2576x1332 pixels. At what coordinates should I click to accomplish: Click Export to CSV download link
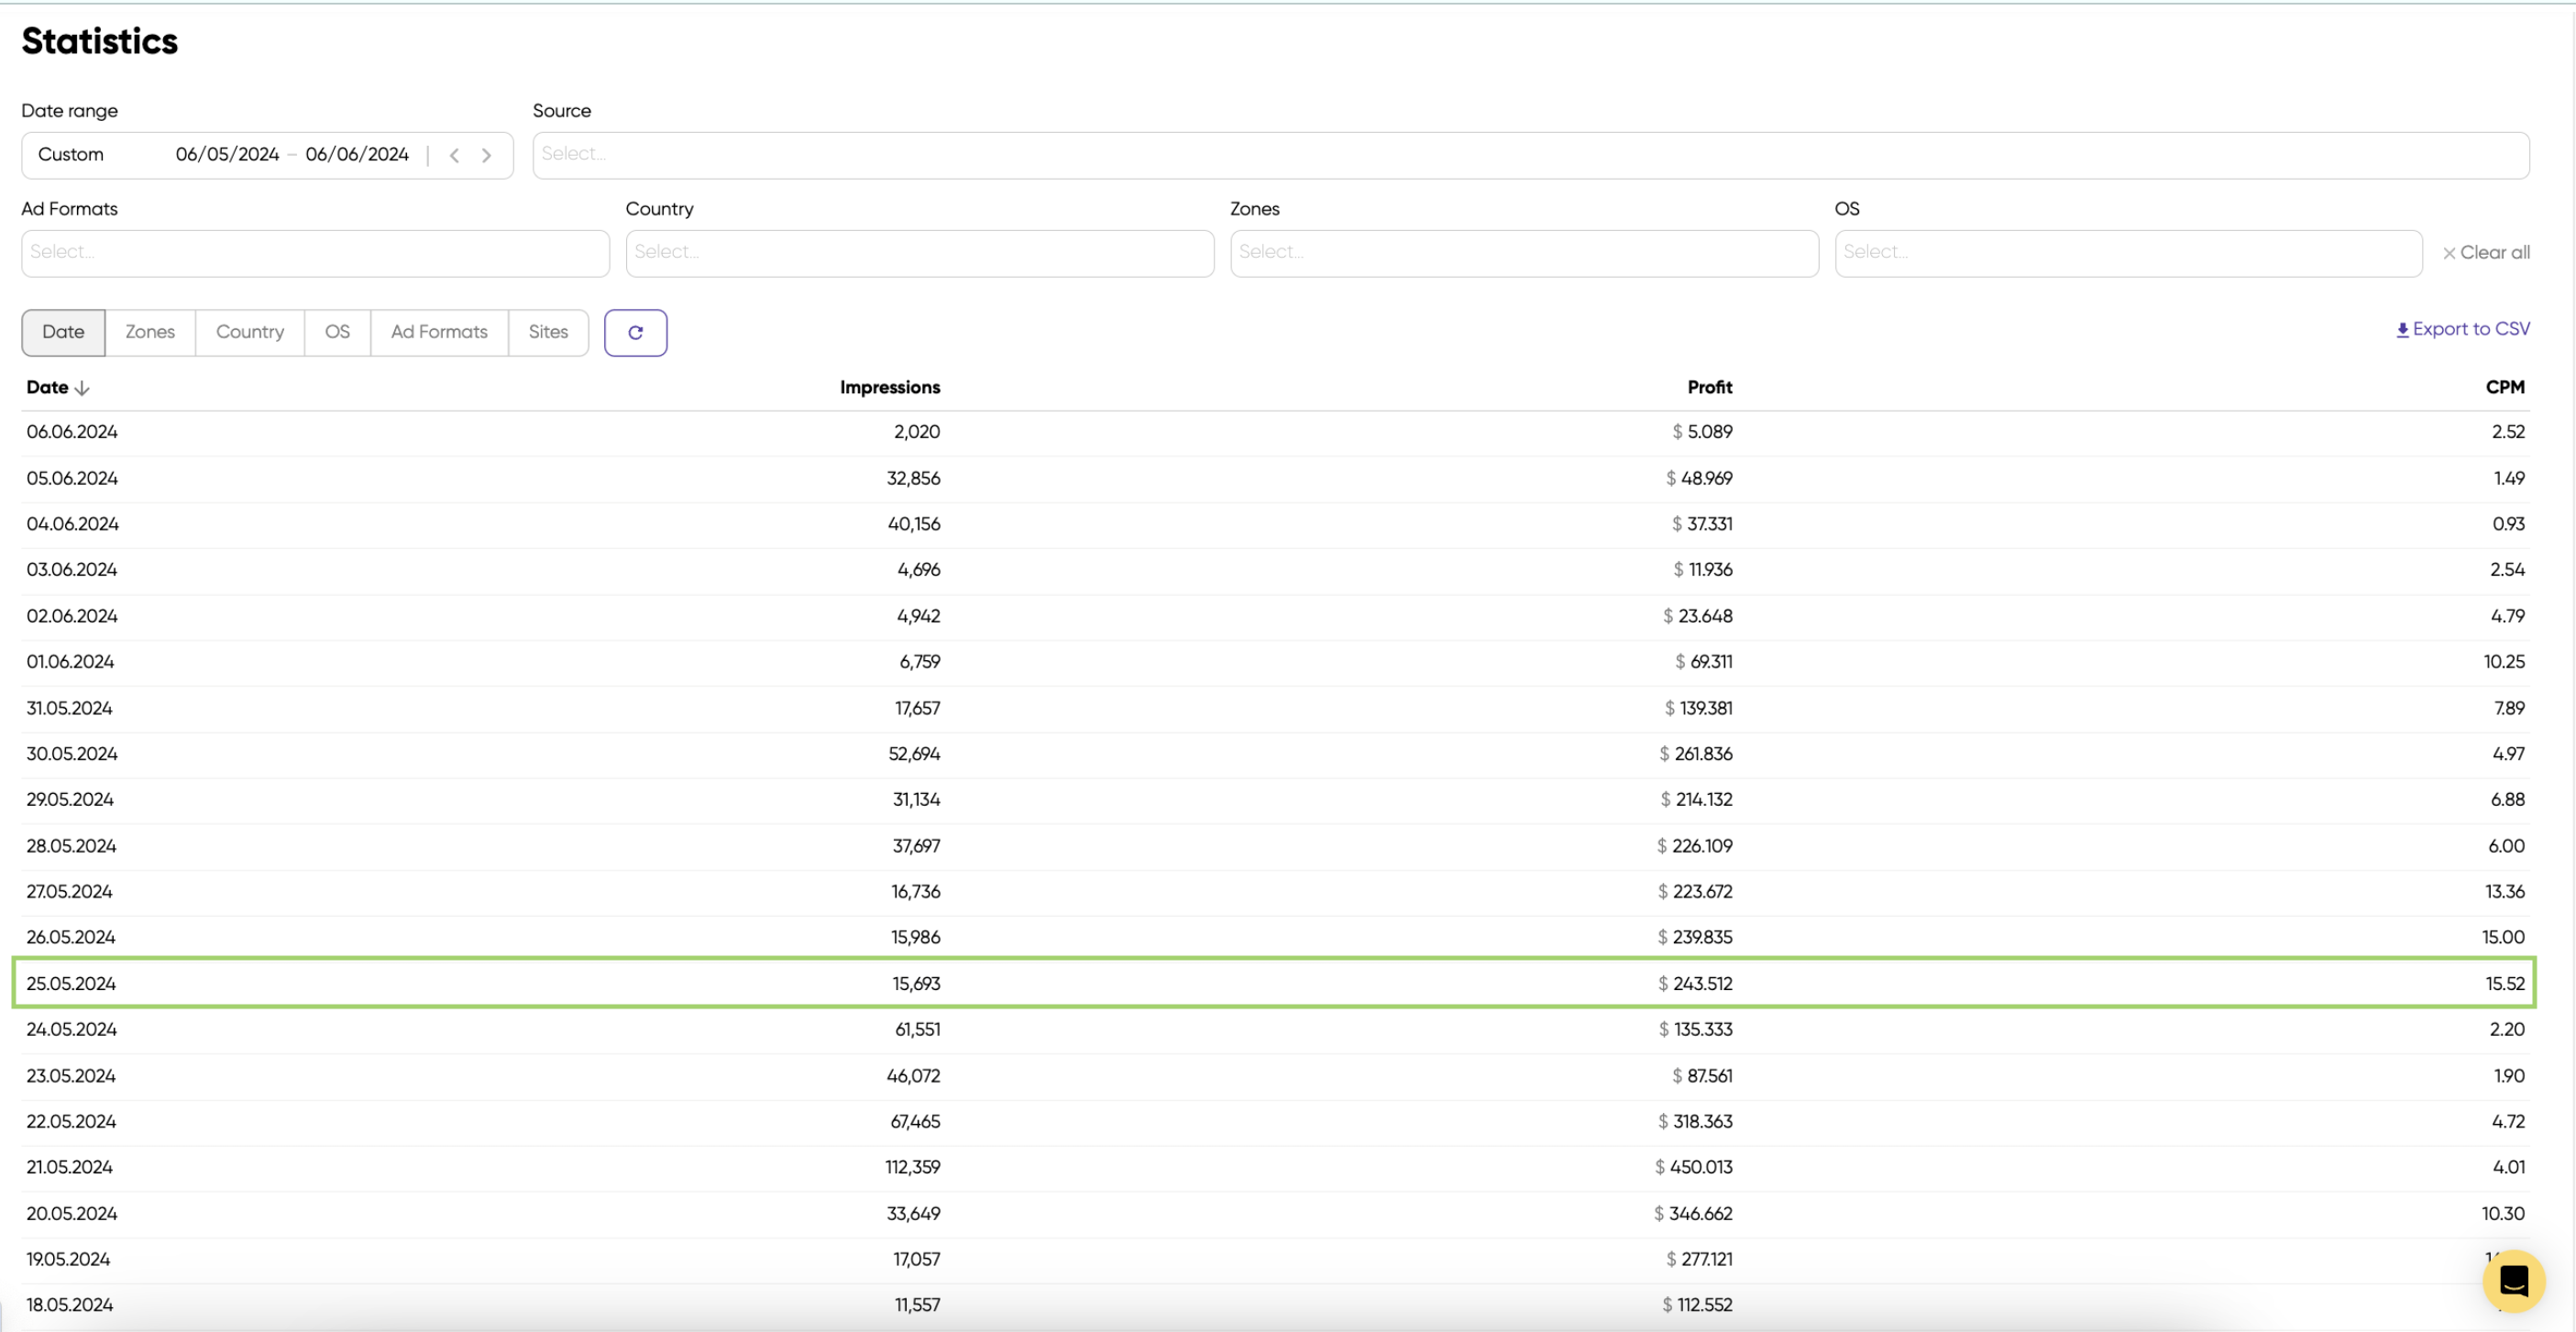point(2462,329)
